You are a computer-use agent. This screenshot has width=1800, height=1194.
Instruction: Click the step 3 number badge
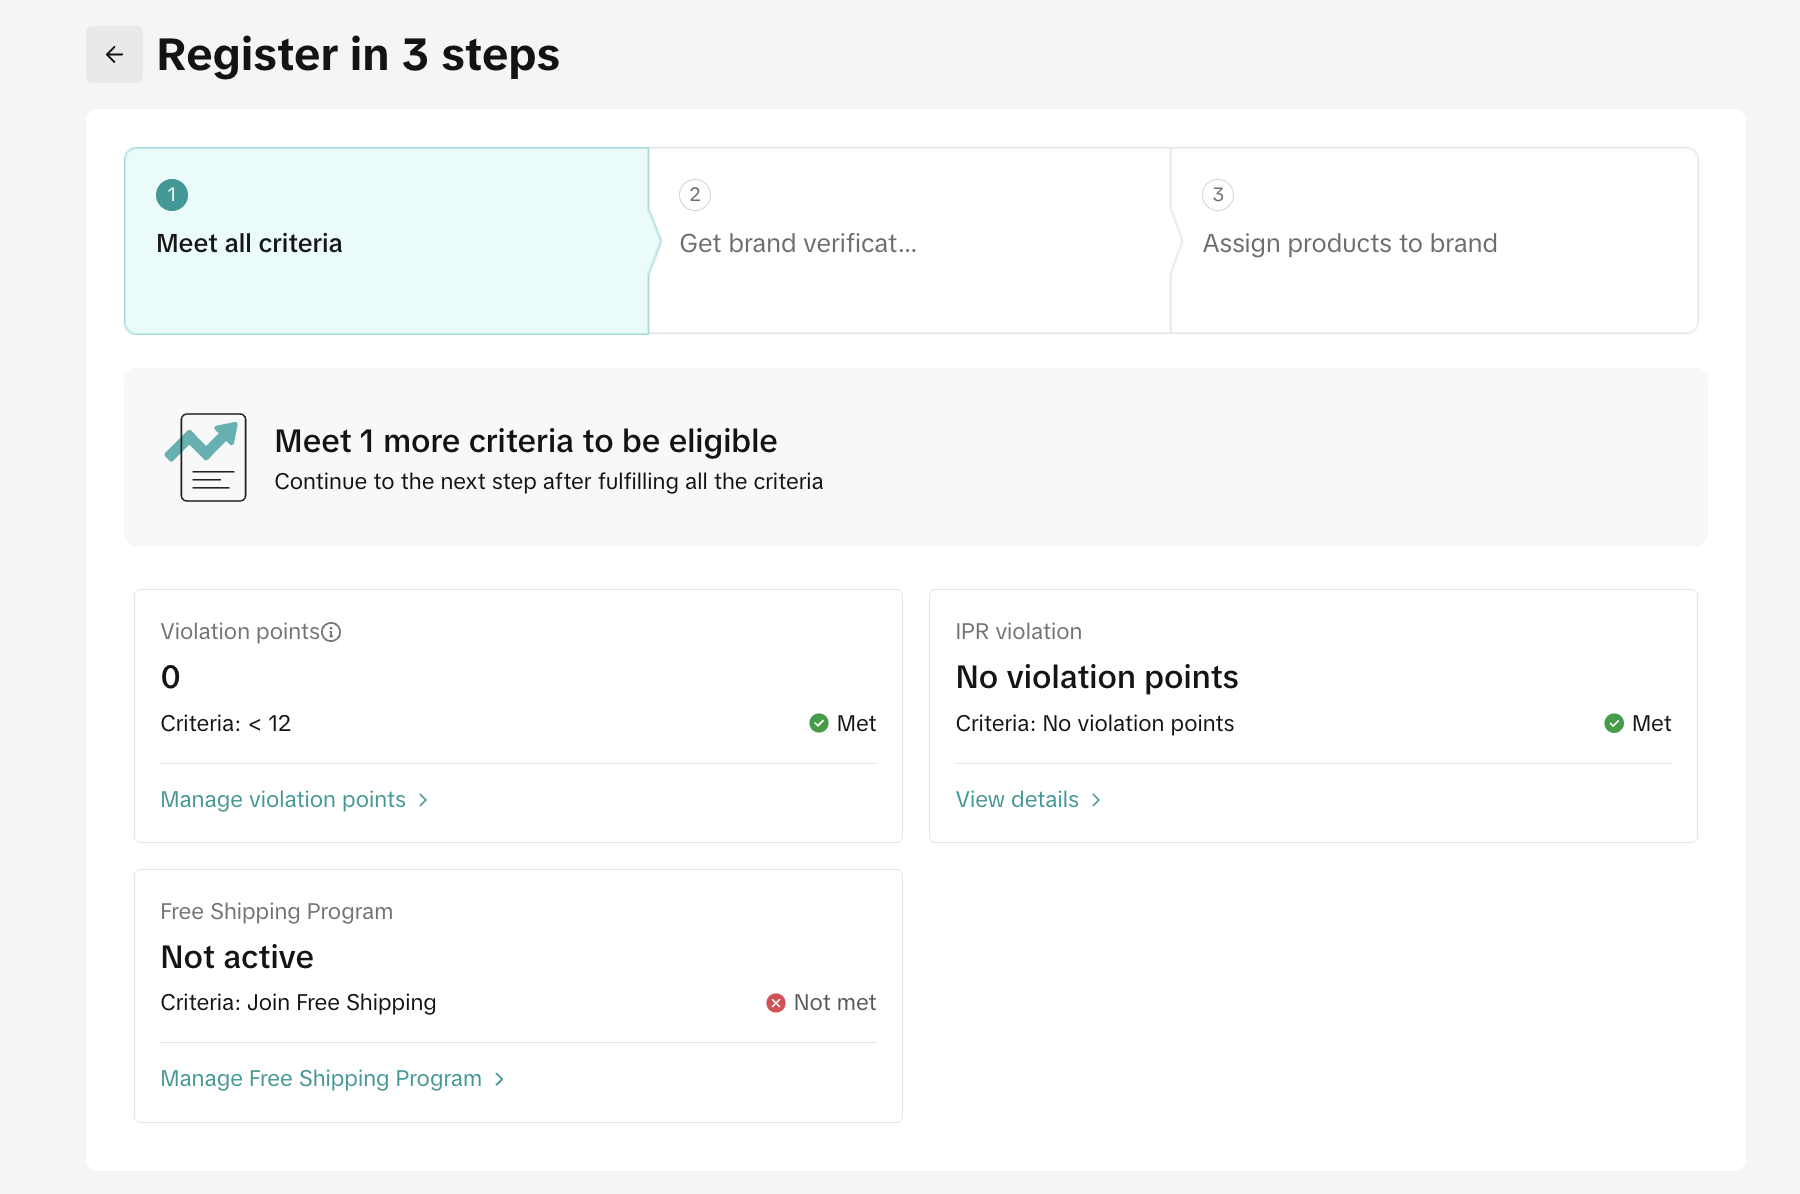click(x=1217, y=195)
